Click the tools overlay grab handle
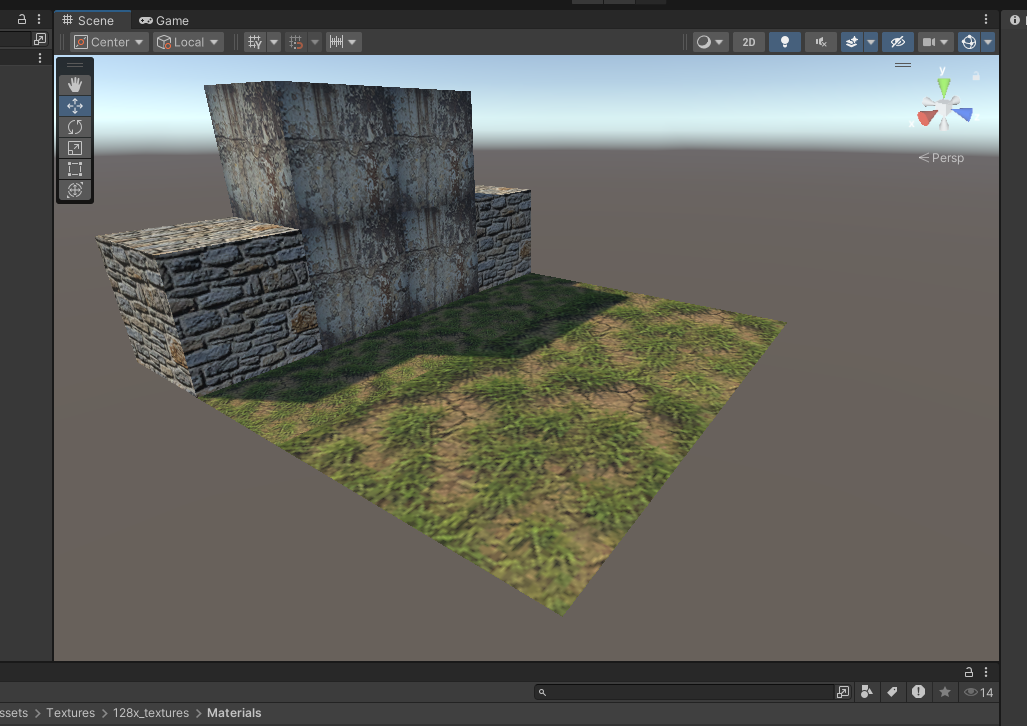Screen dimensions: 1027x726 pos(75,65)
